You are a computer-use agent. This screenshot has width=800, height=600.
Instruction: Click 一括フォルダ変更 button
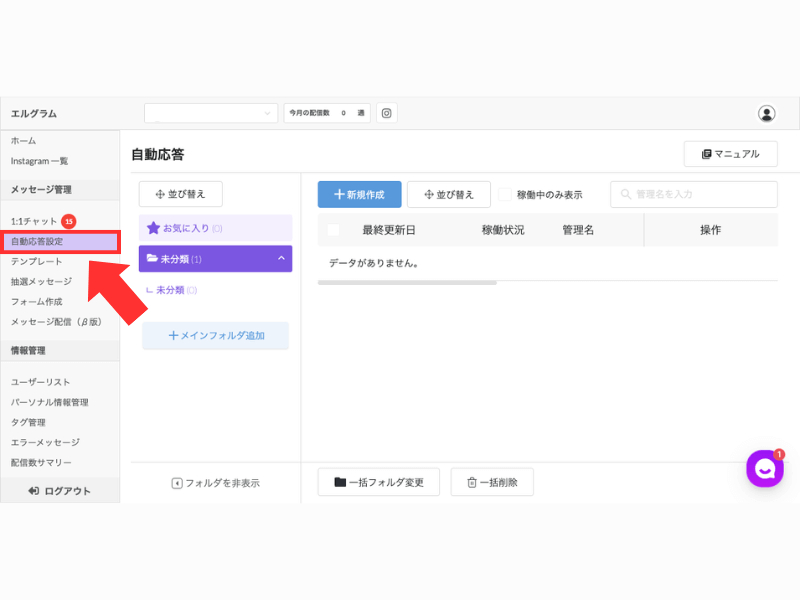379,482
